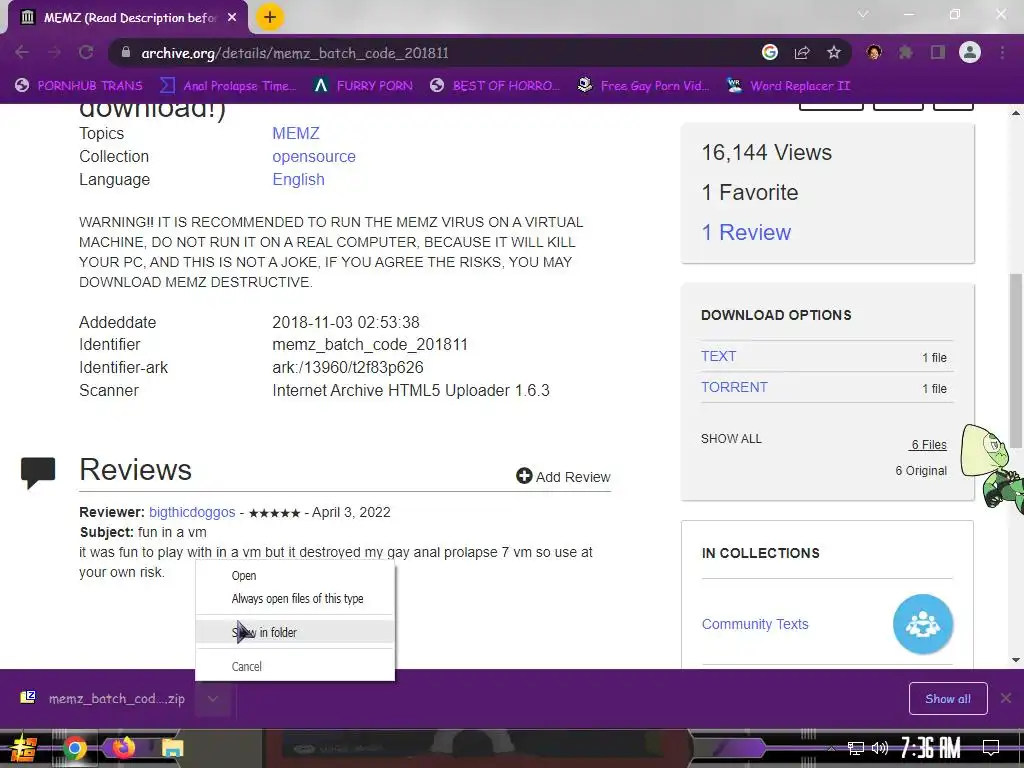Open Firefox from the taskbar

point(123,747)
